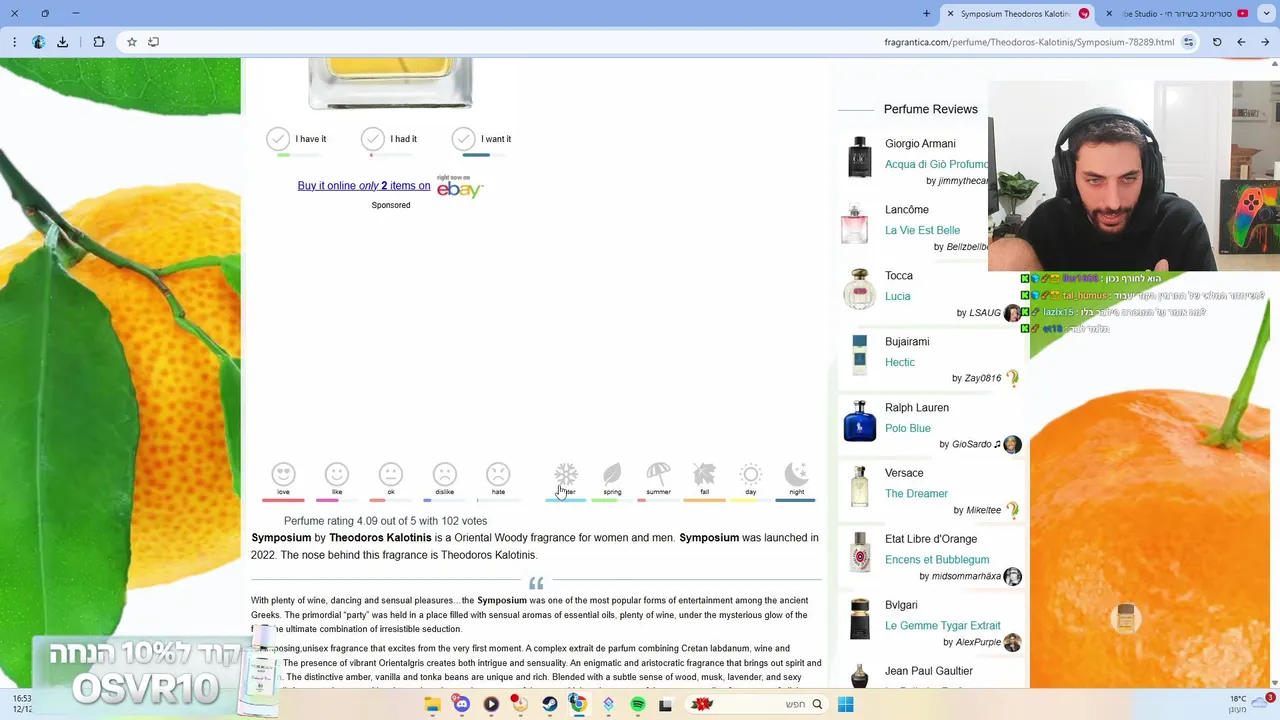The image size is (1280, 720).
Task: Open the Hectic review link by Bujairami
Action: (900, 363)
